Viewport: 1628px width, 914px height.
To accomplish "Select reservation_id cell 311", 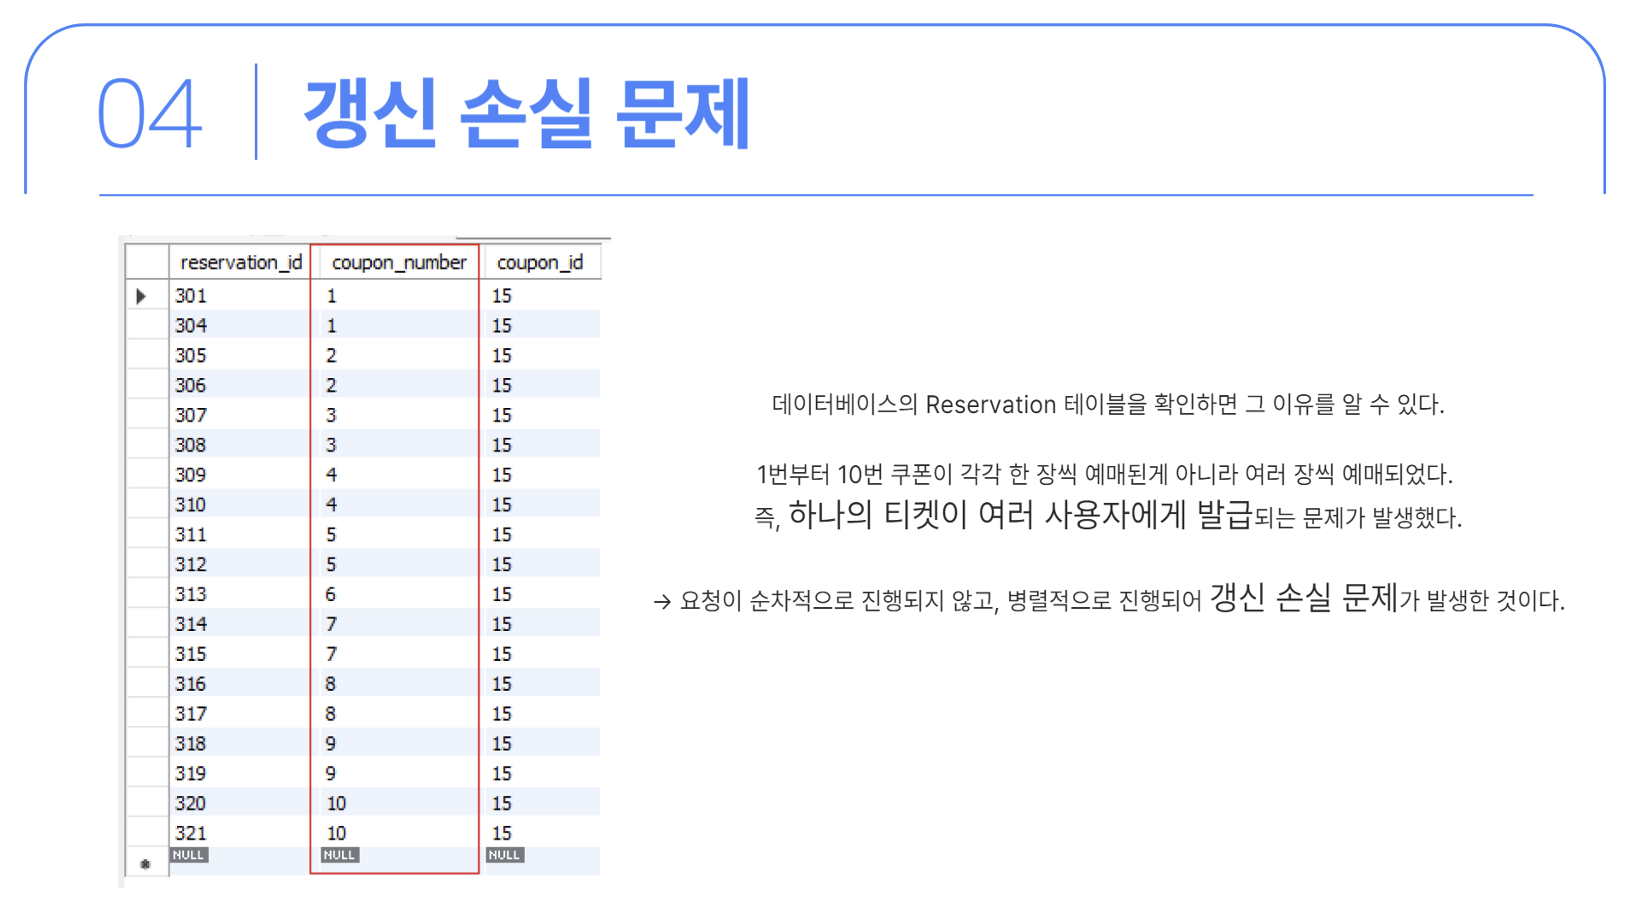I will click(x=190, y=535).
